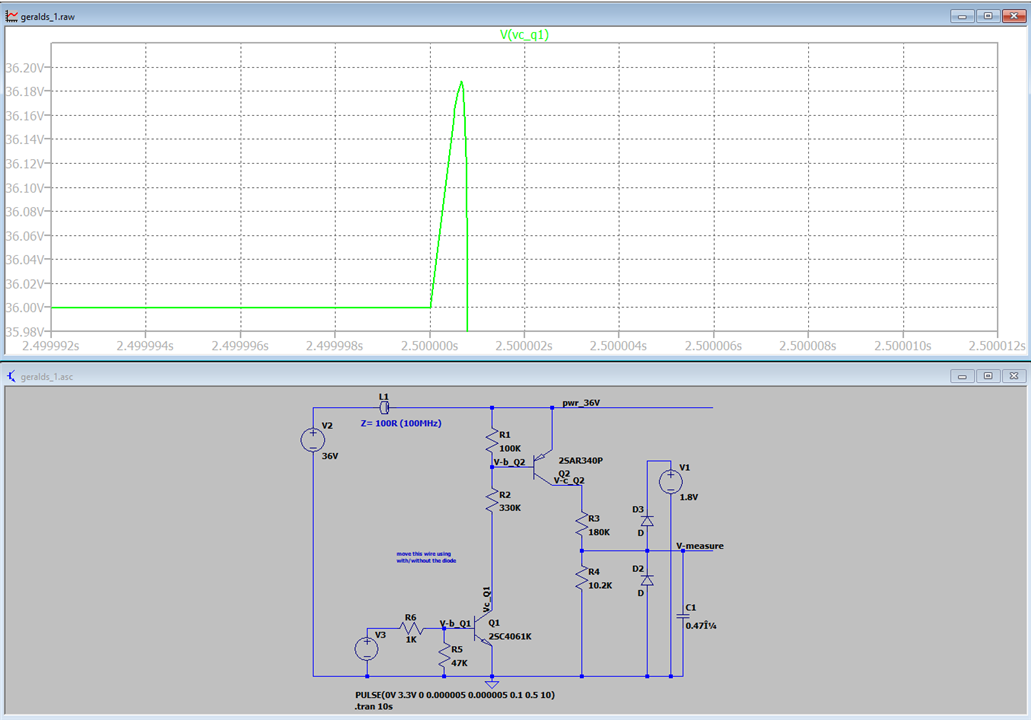Click the V(vc_q1) trace label
Screen dimensions: 1031x720
[524, 35]
